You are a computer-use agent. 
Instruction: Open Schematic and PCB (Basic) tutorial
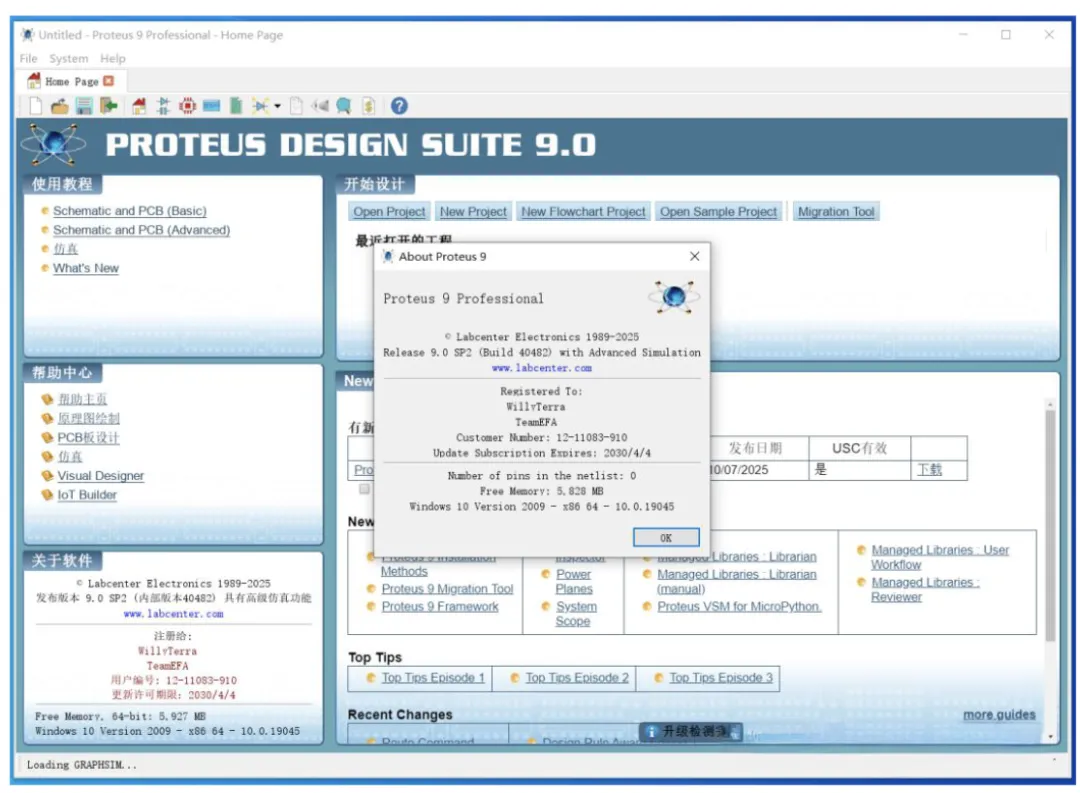pos(129,211)
